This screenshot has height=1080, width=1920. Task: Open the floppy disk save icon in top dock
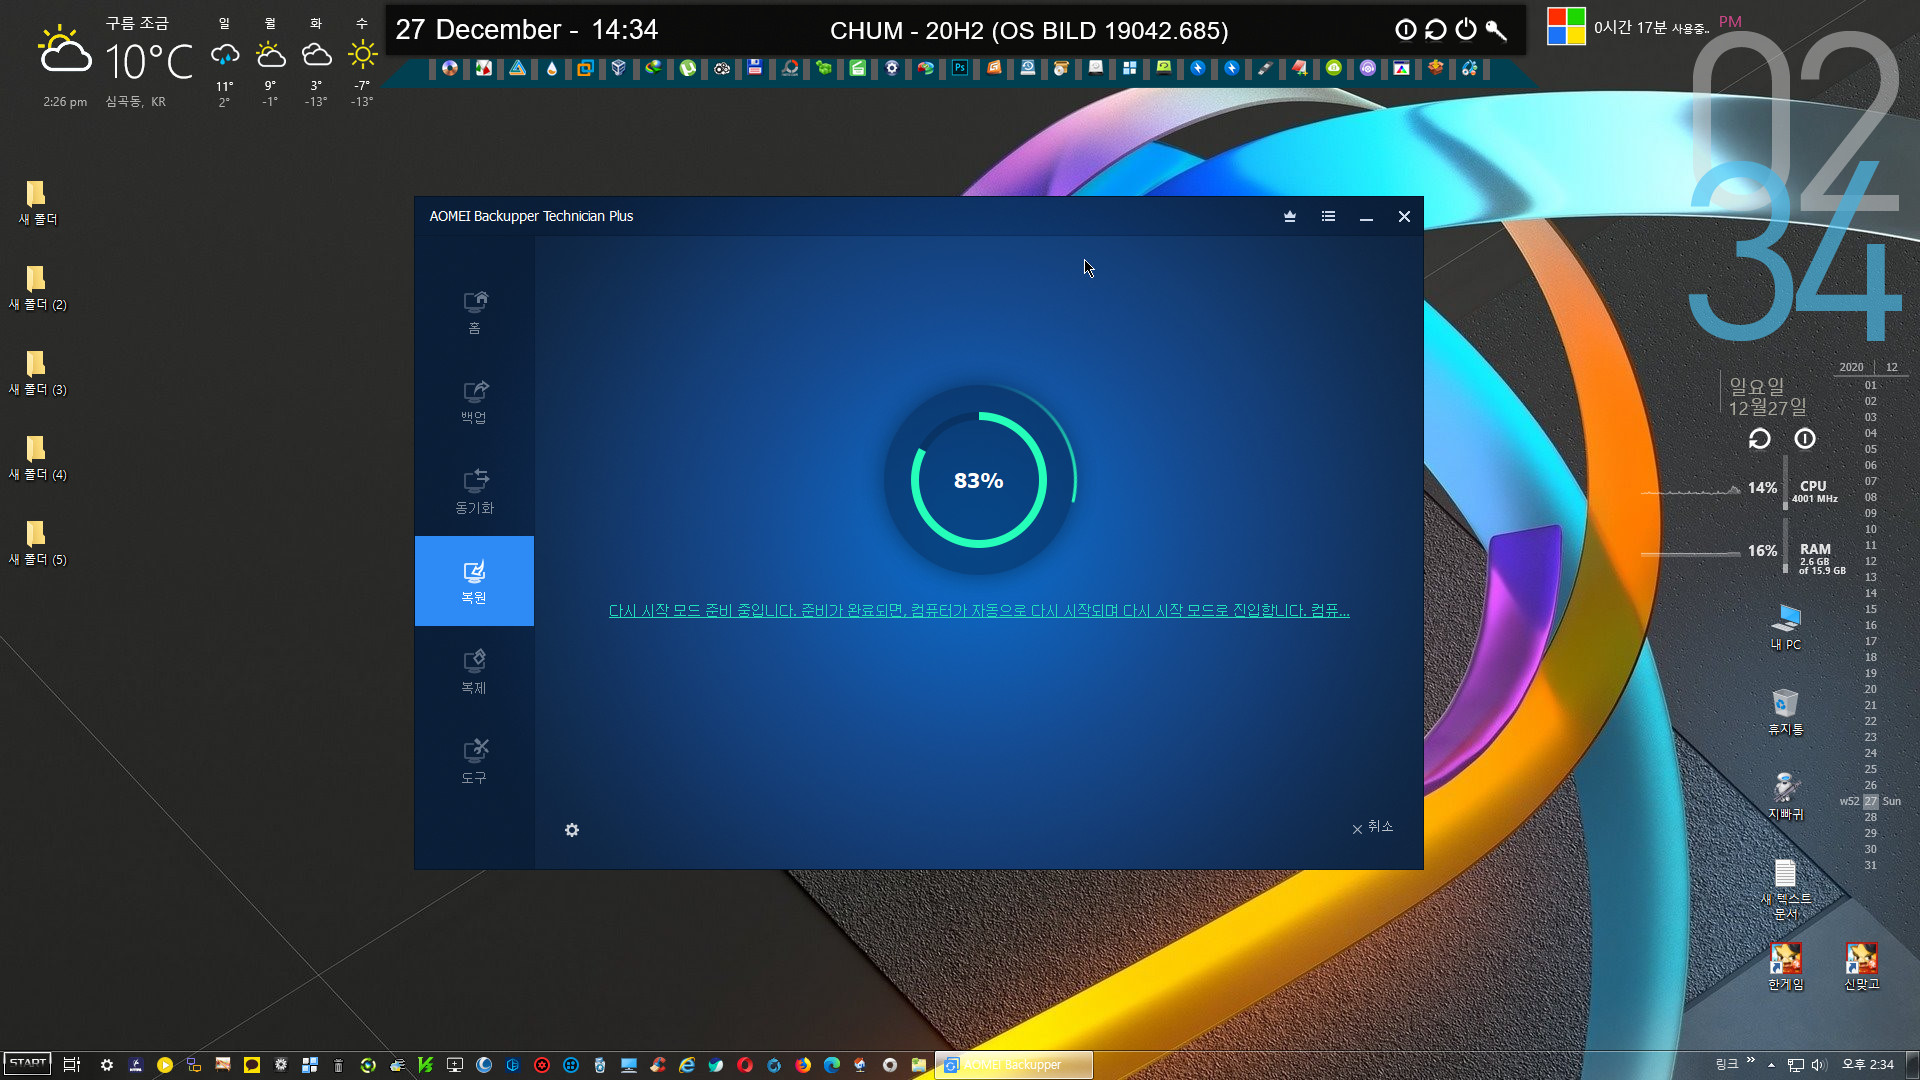(x=755, y=68)
